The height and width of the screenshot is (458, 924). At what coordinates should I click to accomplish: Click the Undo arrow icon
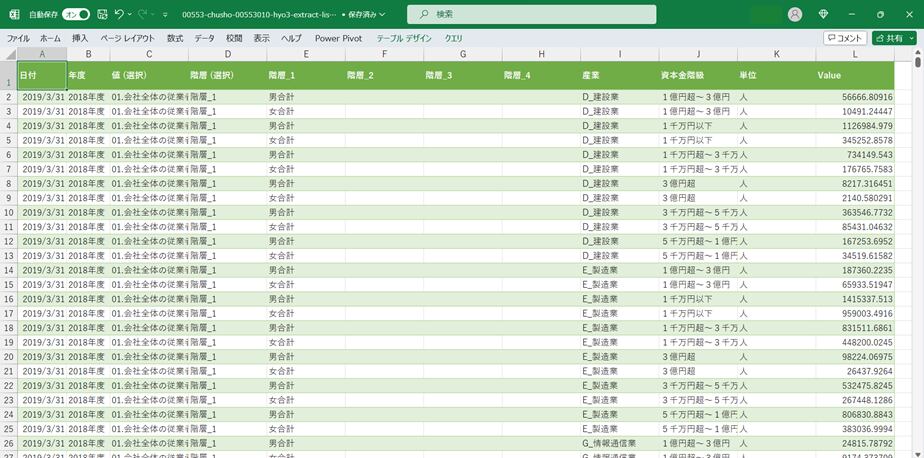pyautogui.click(x=119, y=15)
